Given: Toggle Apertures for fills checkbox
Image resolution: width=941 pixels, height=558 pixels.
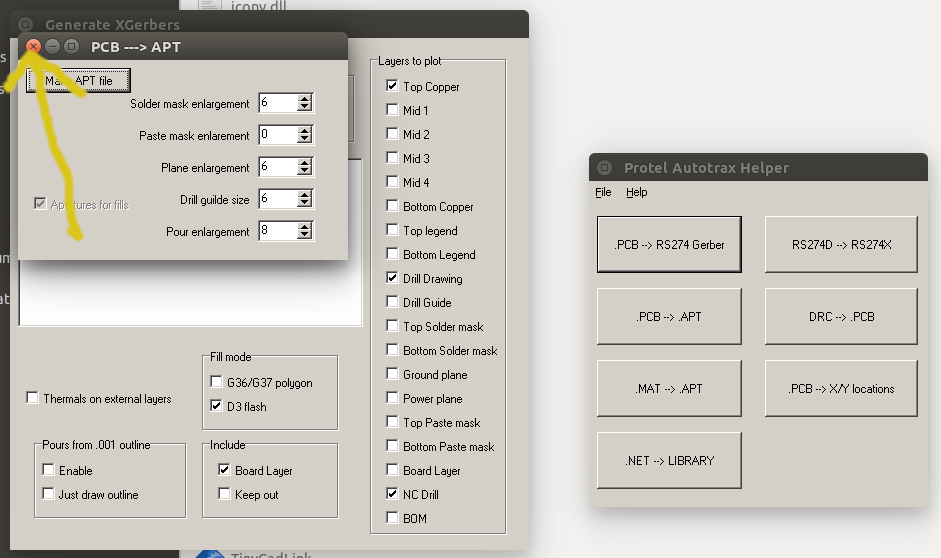Looking at the screenshot, I should pyautogui.click(x=40, y=204).
